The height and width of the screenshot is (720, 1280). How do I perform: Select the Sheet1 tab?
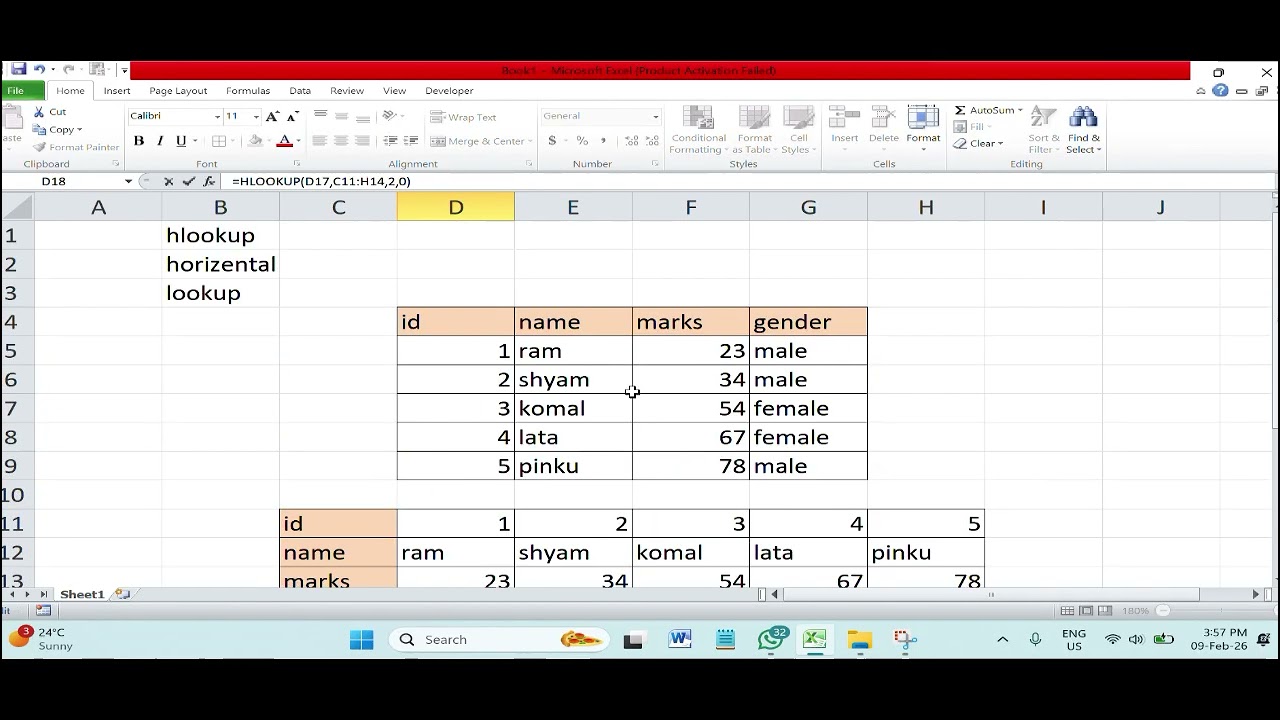82,594
